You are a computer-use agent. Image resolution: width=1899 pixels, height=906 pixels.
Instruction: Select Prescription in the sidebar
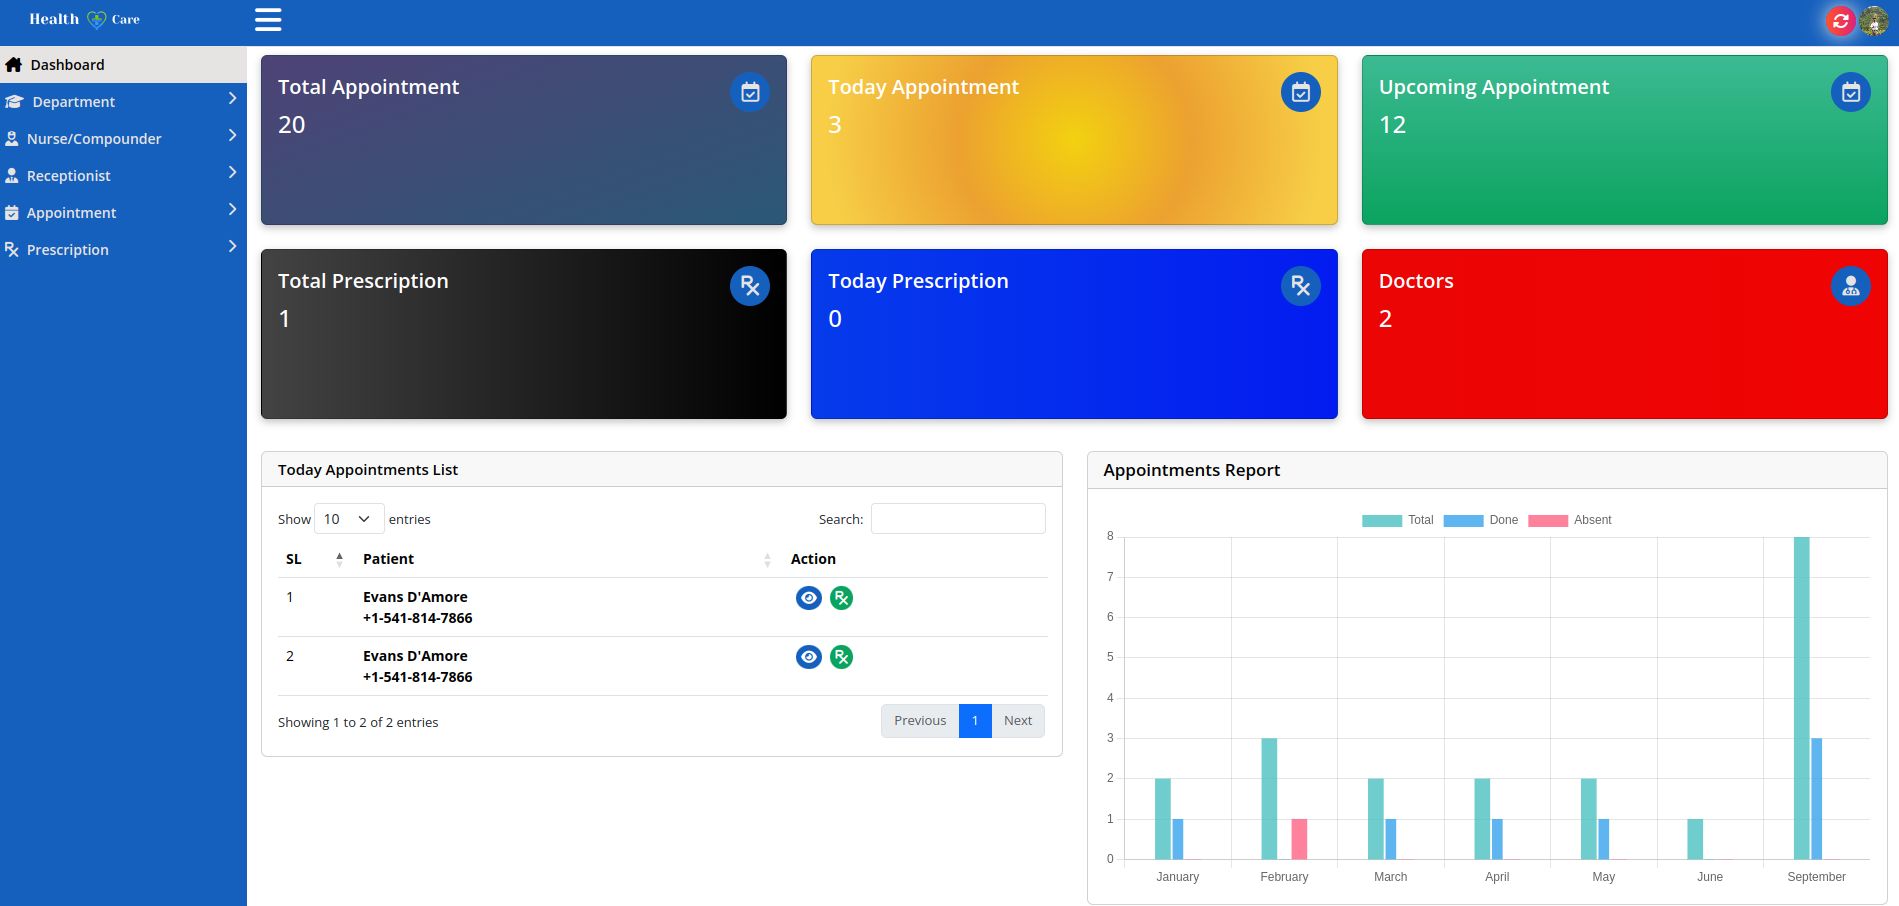tap(123, 250)
